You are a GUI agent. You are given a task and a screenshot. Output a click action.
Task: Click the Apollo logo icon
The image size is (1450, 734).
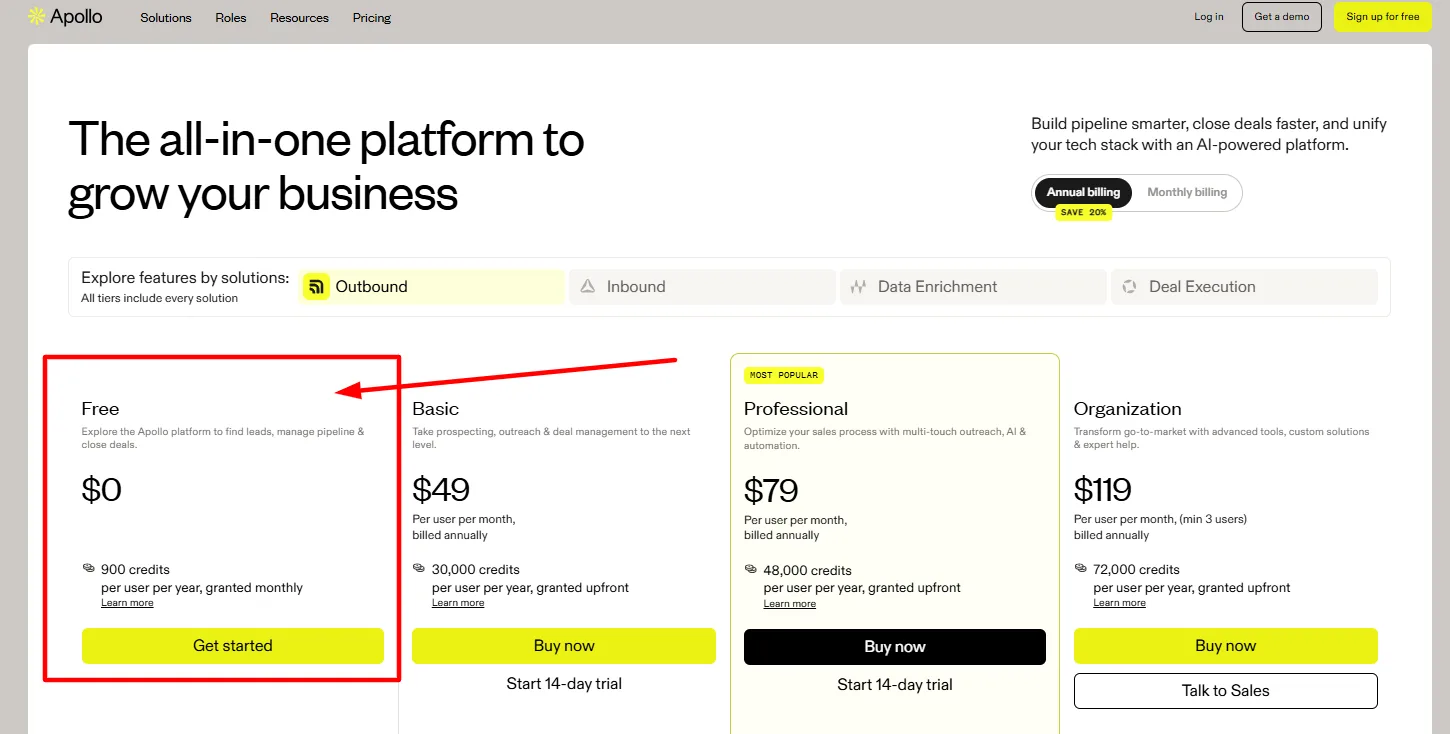point(36,16)
